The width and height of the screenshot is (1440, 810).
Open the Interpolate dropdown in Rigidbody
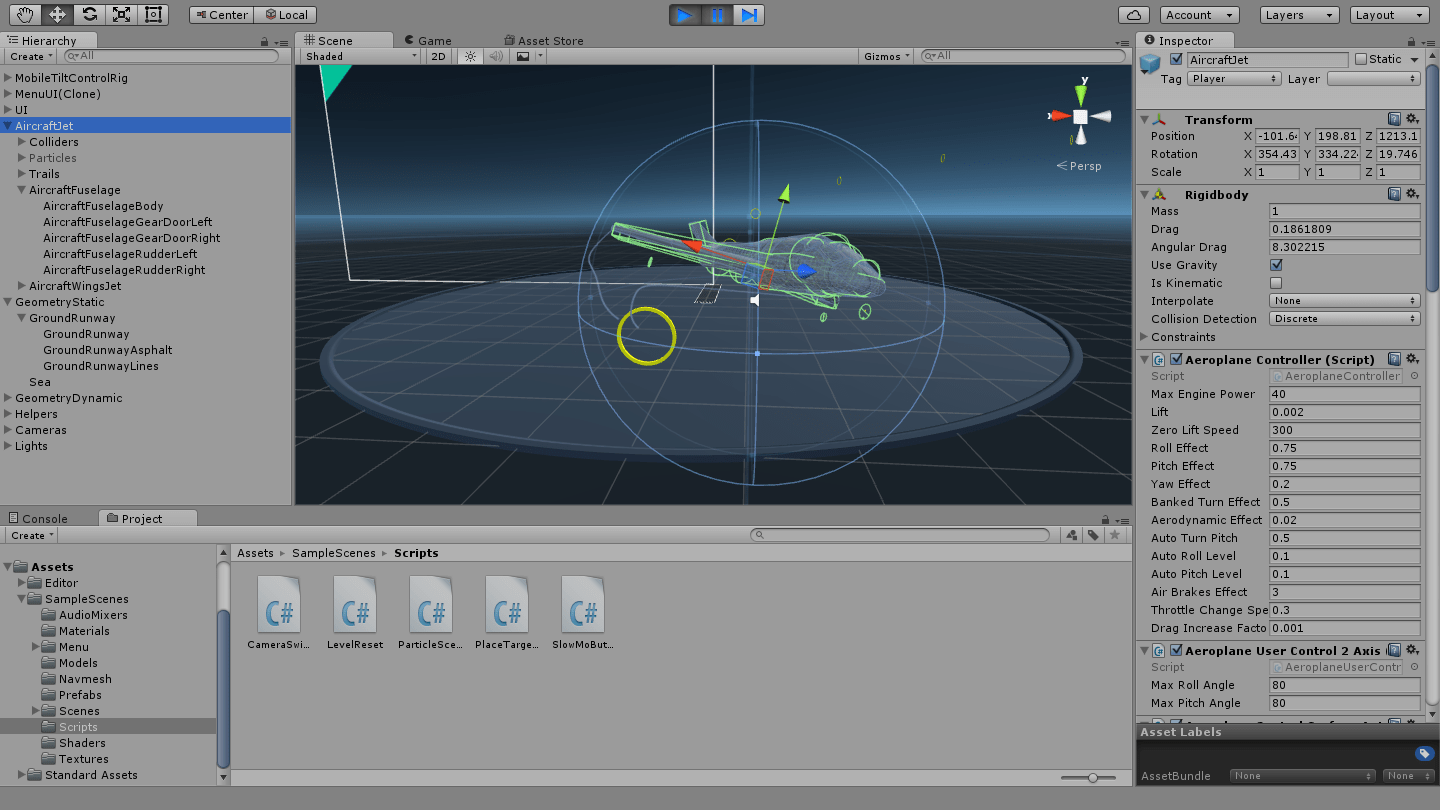1344,300
